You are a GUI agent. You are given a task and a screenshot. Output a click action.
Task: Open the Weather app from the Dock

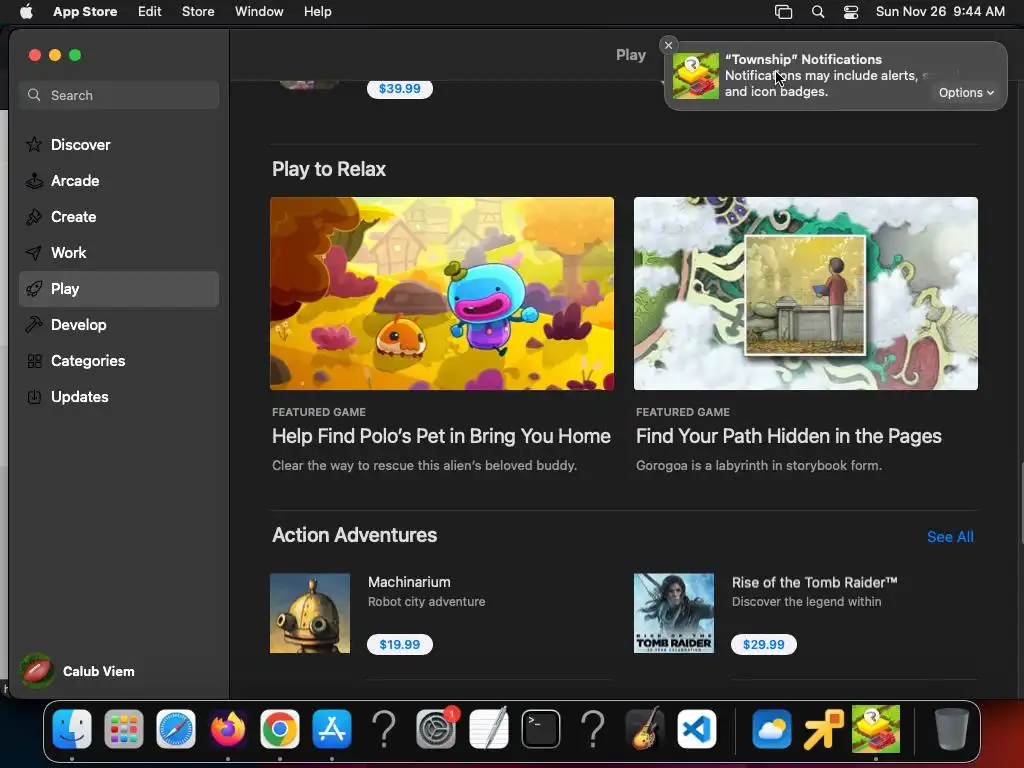(771, 729)
